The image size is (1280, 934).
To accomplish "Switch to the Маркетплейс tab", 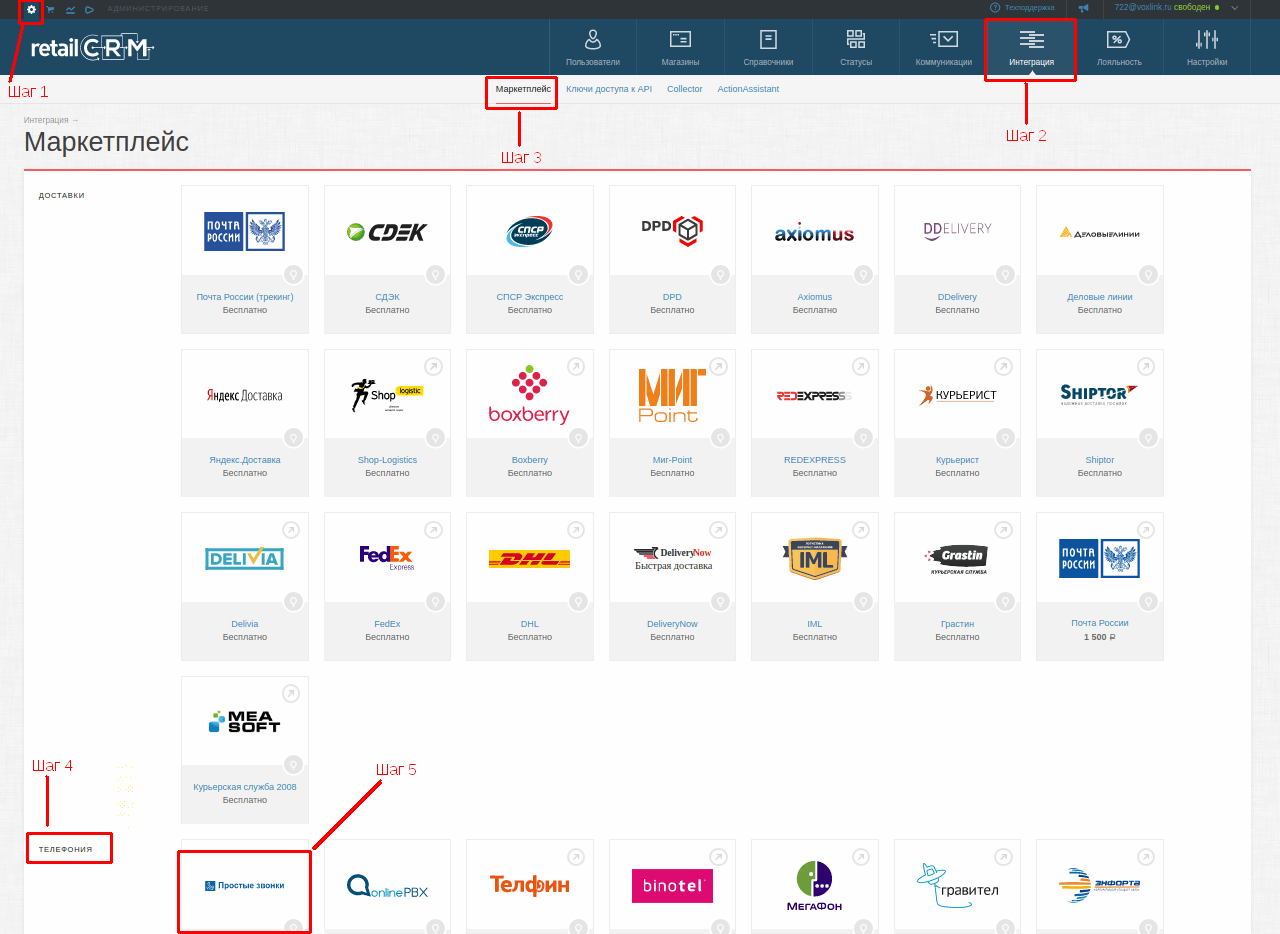I will [x=523, y=89].
